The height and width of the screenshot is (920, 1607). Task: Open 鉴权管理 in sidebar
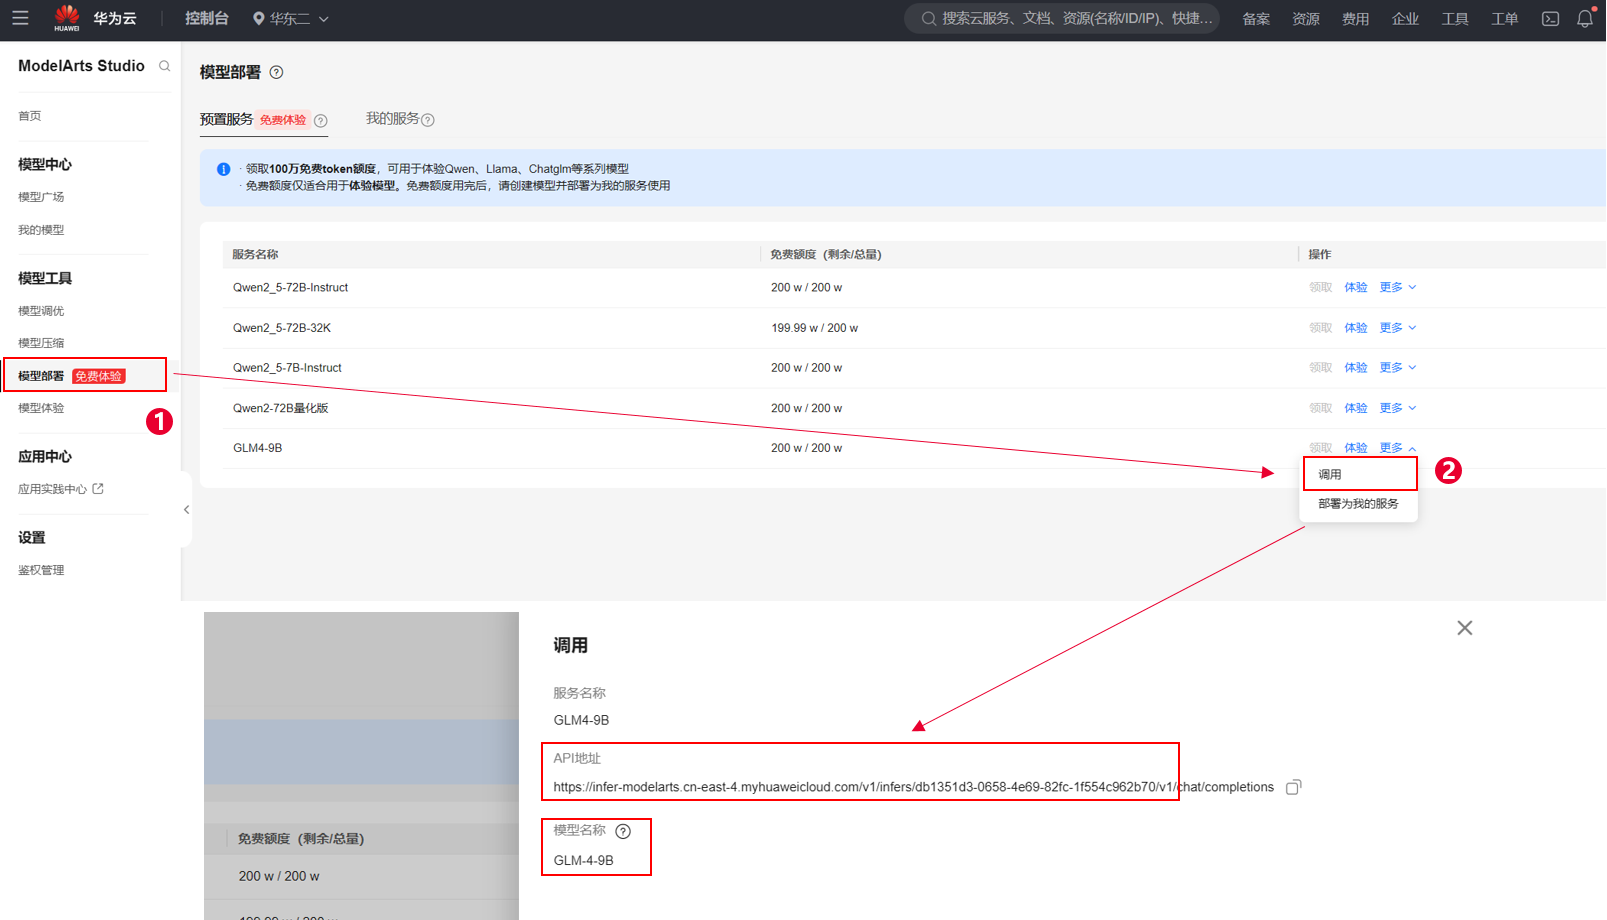pos(41,570)
